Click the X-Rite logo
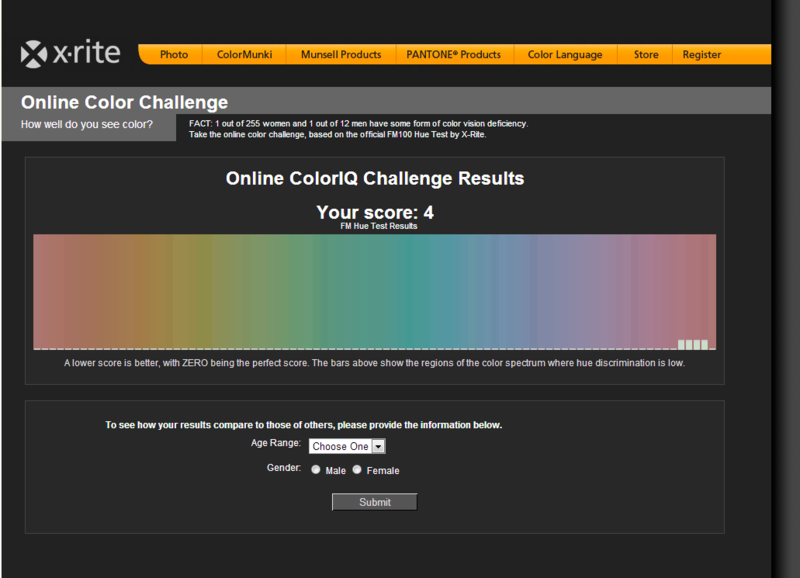 (70, 53)
